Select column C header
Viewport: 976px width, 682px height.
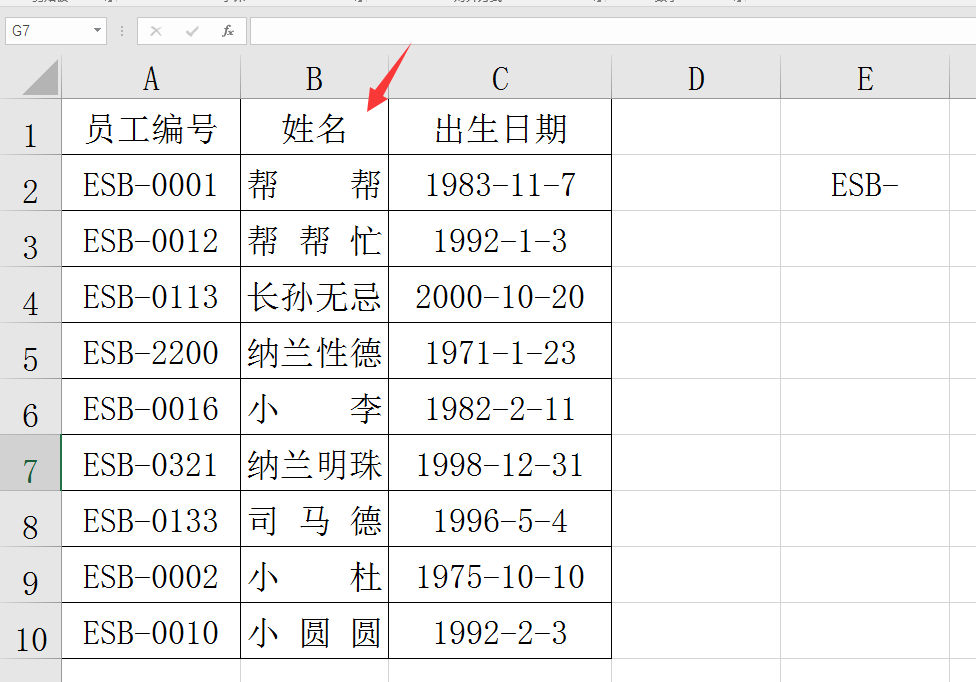[500, 78]
